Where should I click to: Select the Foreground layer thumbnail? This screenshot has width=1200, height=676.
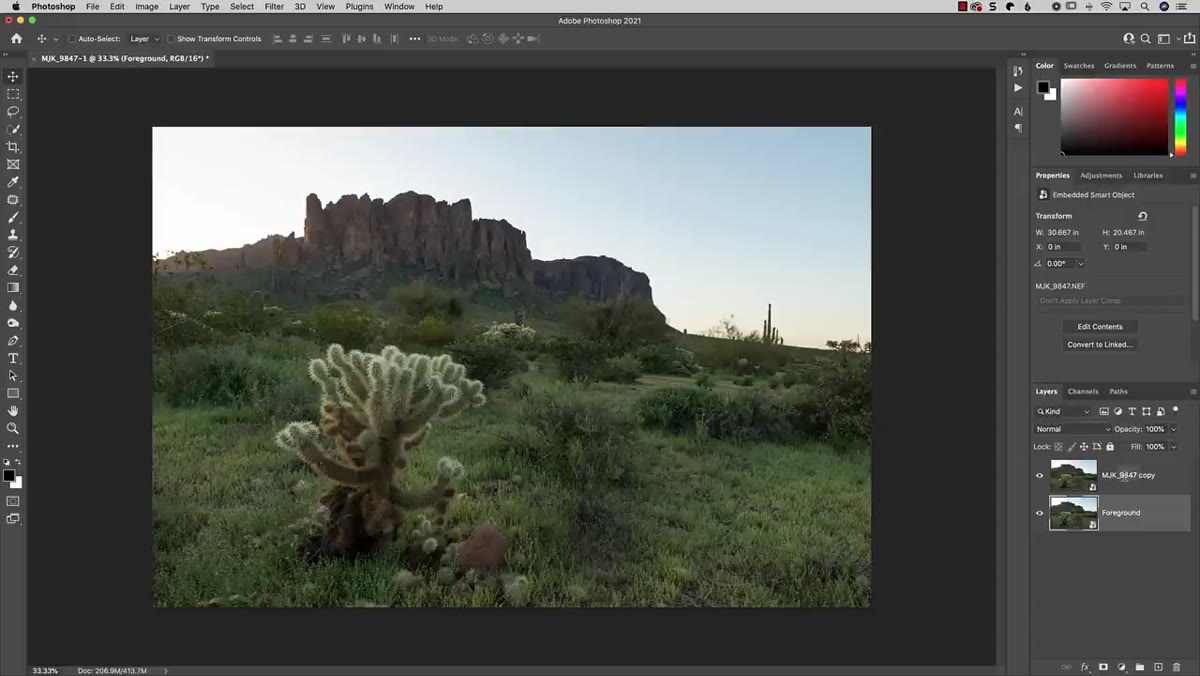click(x=1073, y=513)
